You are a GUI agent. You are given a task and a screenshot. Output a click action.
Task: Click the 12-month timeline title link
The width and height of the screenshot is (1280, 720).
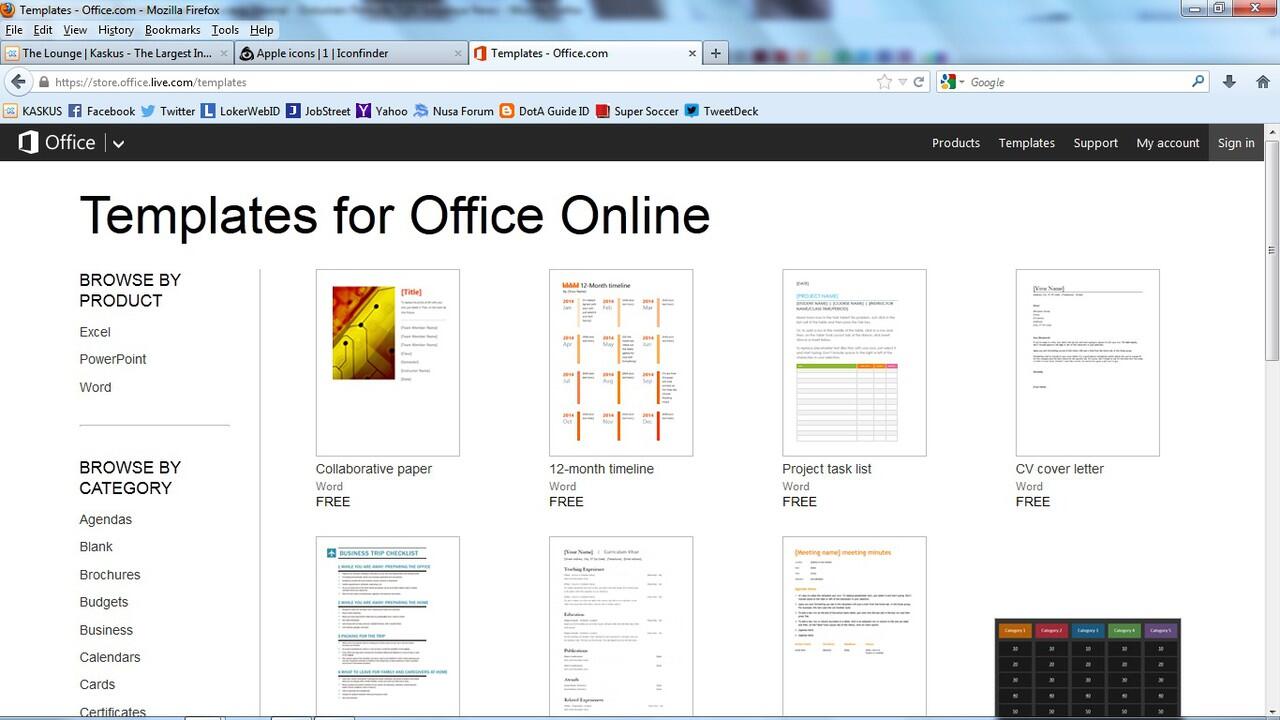[x=601, y=469]
